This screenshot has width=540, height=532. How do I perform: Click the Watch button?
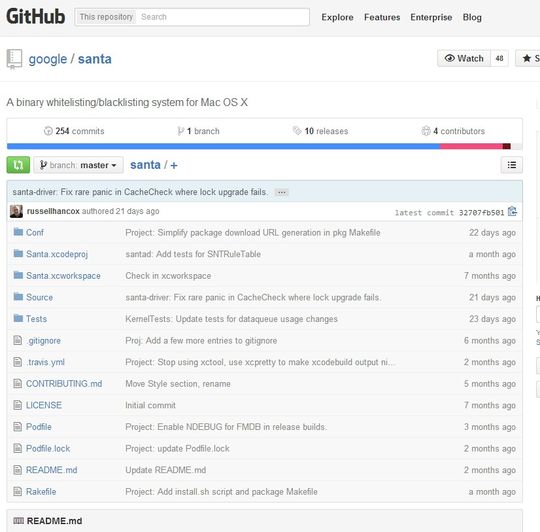(464, 58)
